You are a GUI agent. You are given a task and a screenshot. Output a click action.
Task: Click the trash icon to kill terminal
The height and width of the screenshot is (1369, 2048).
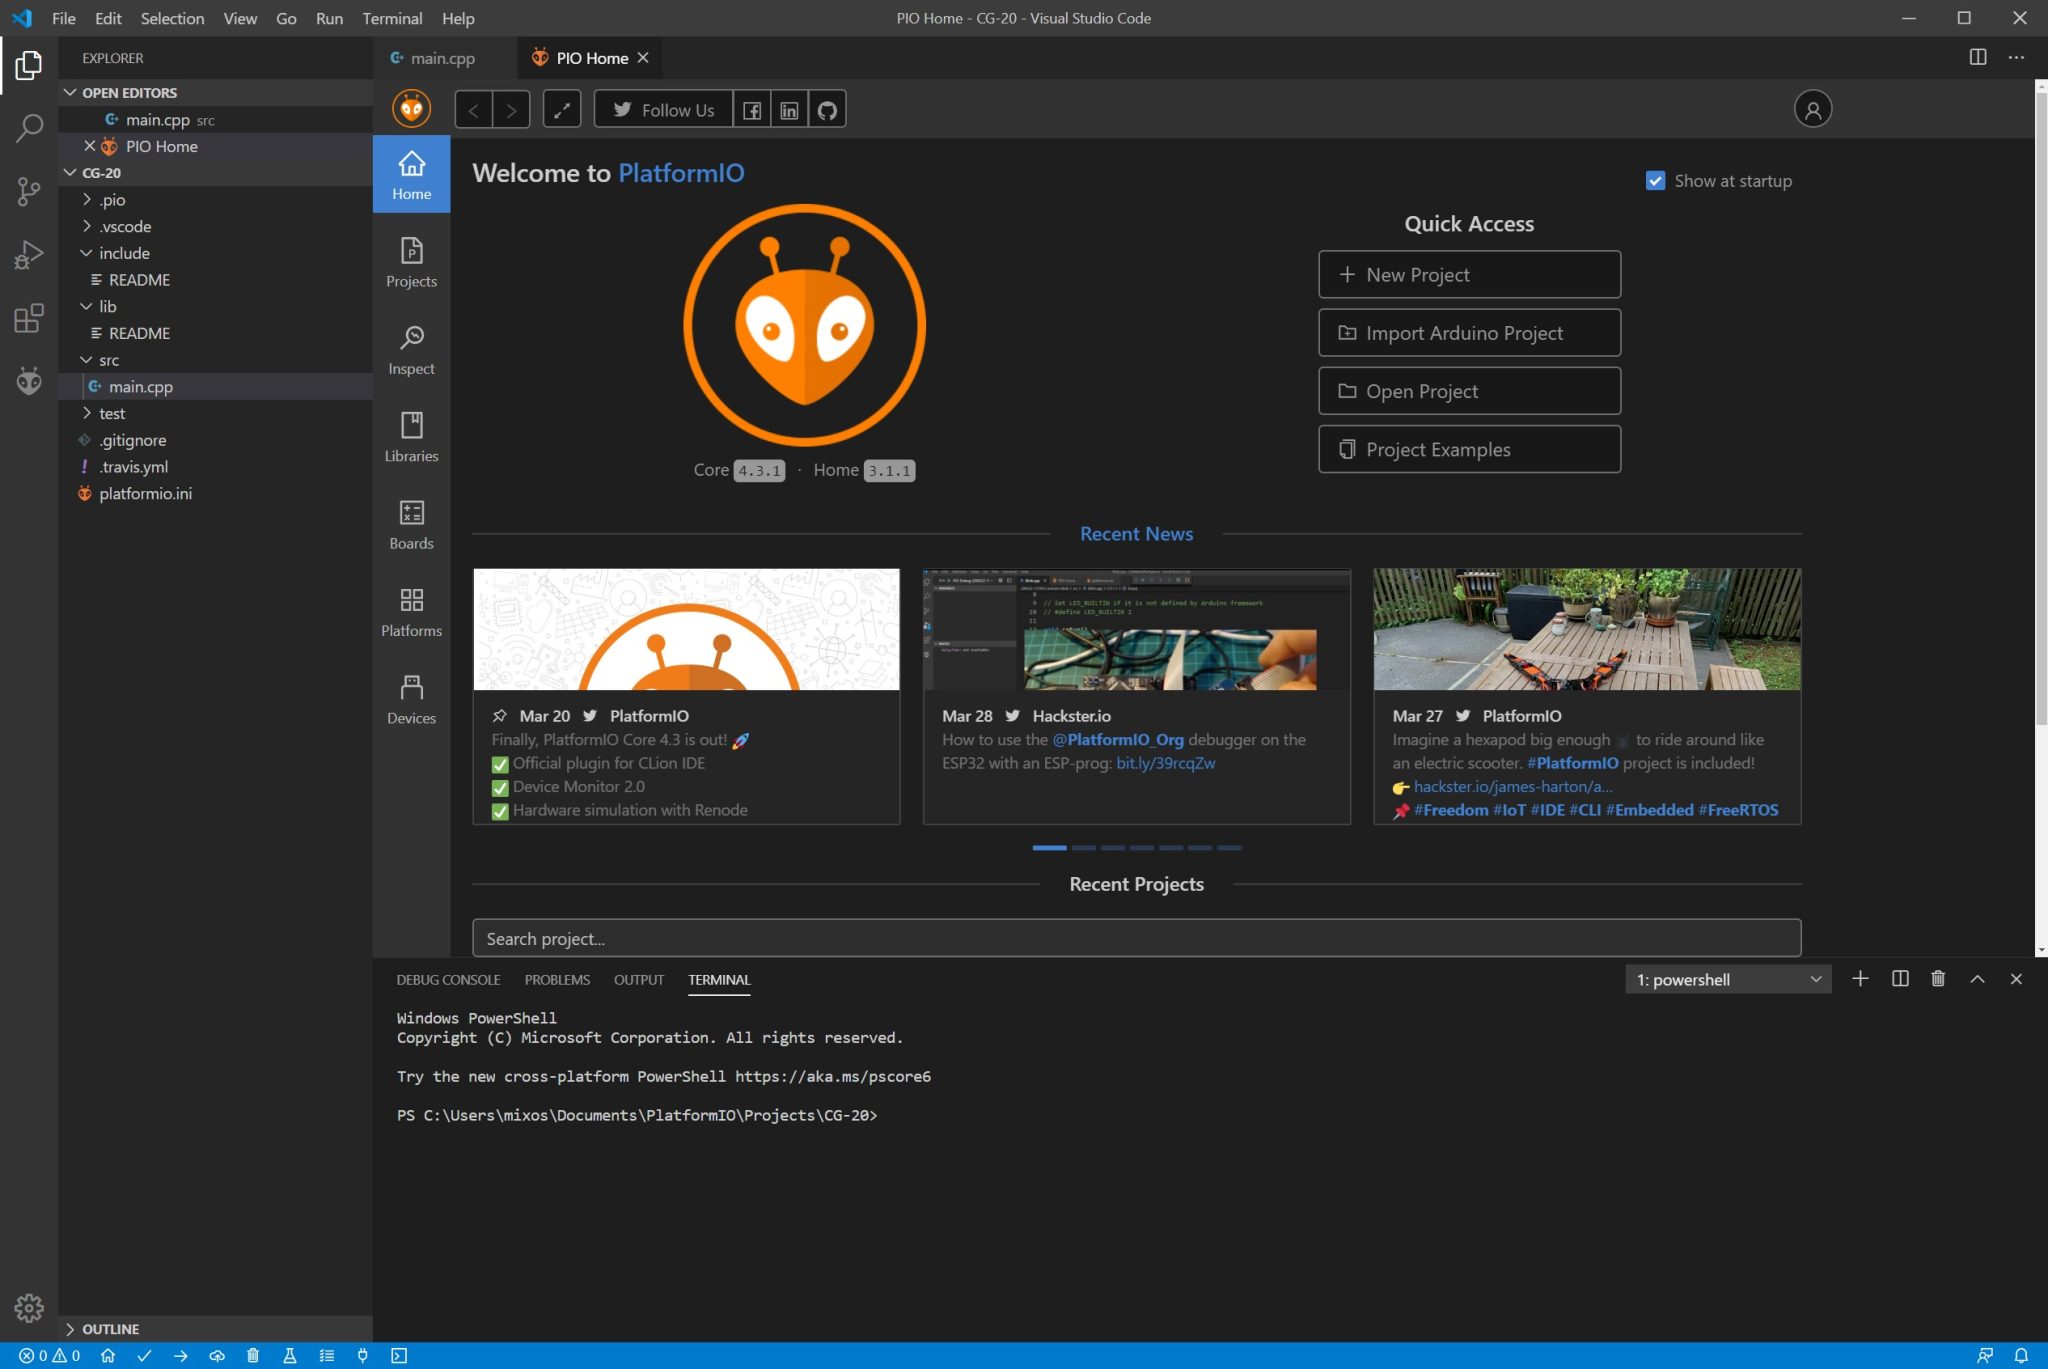pyautogui.click(x=1938, y=979)
